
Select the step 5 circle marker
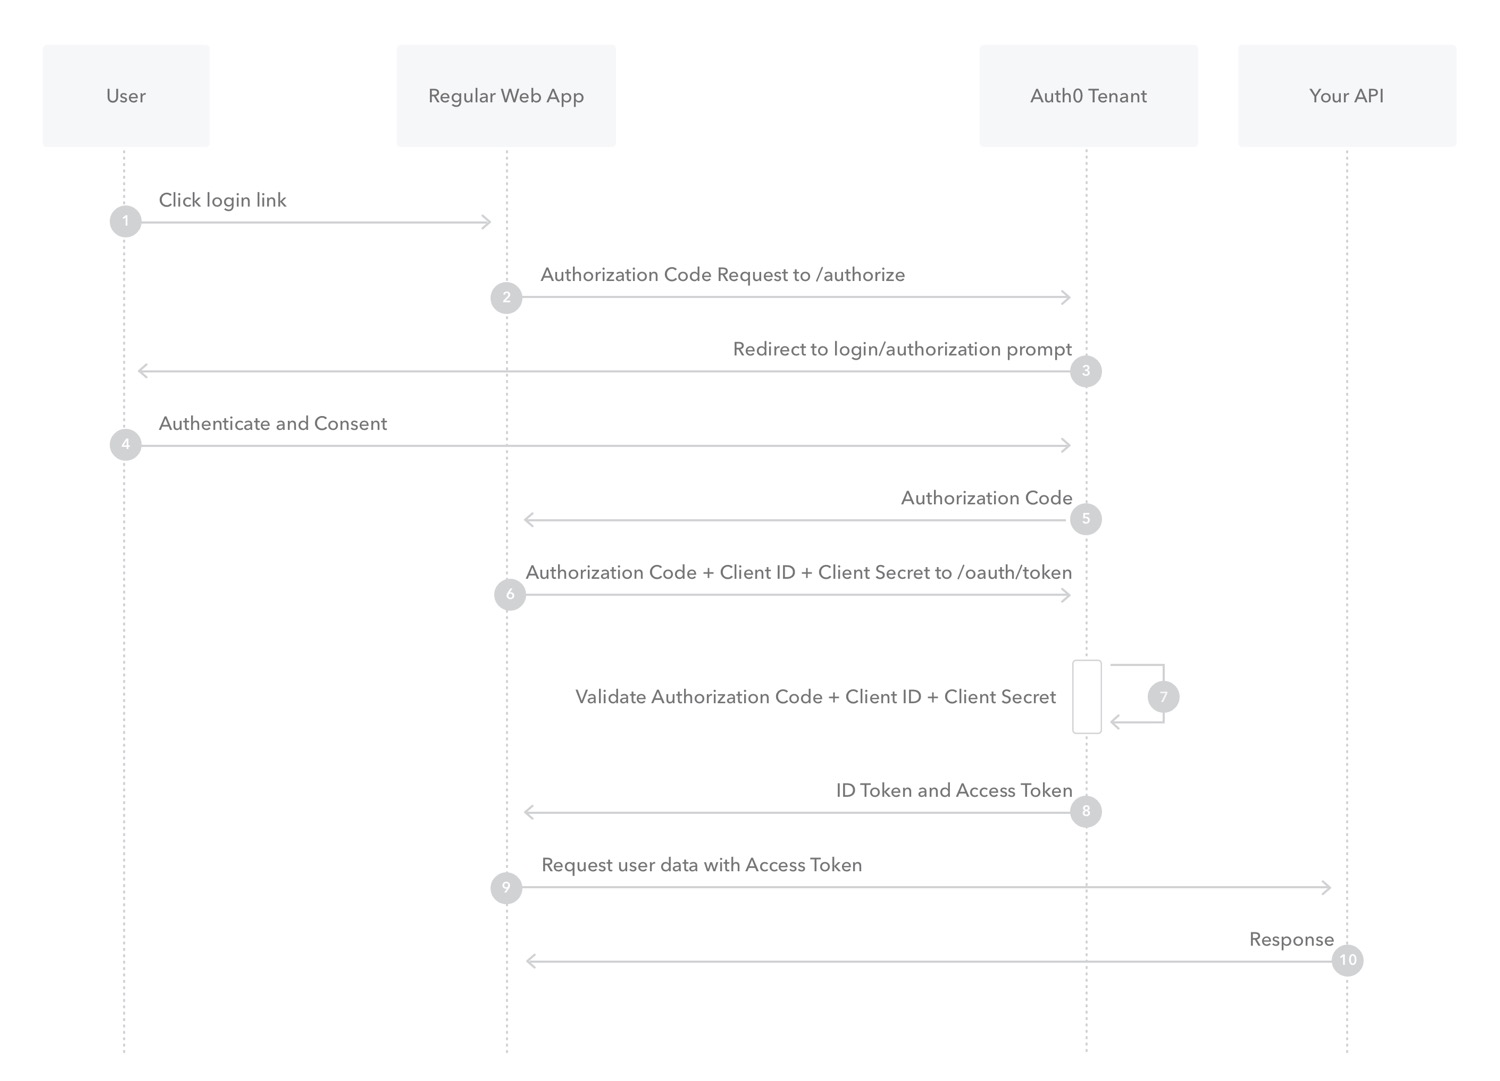click(x=1086, y=519)
